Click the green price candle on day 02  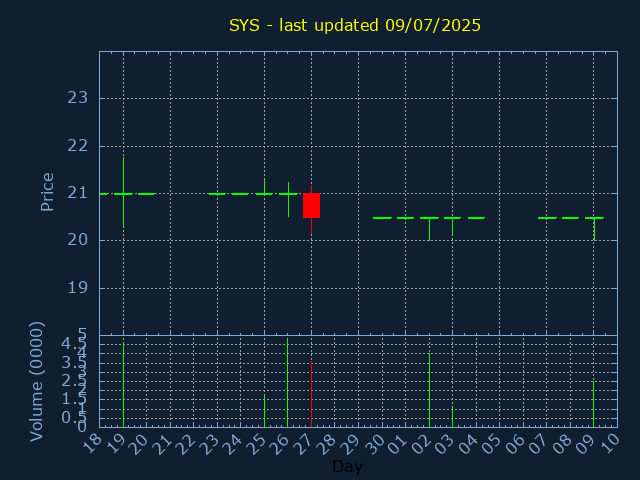click(429, 229)
